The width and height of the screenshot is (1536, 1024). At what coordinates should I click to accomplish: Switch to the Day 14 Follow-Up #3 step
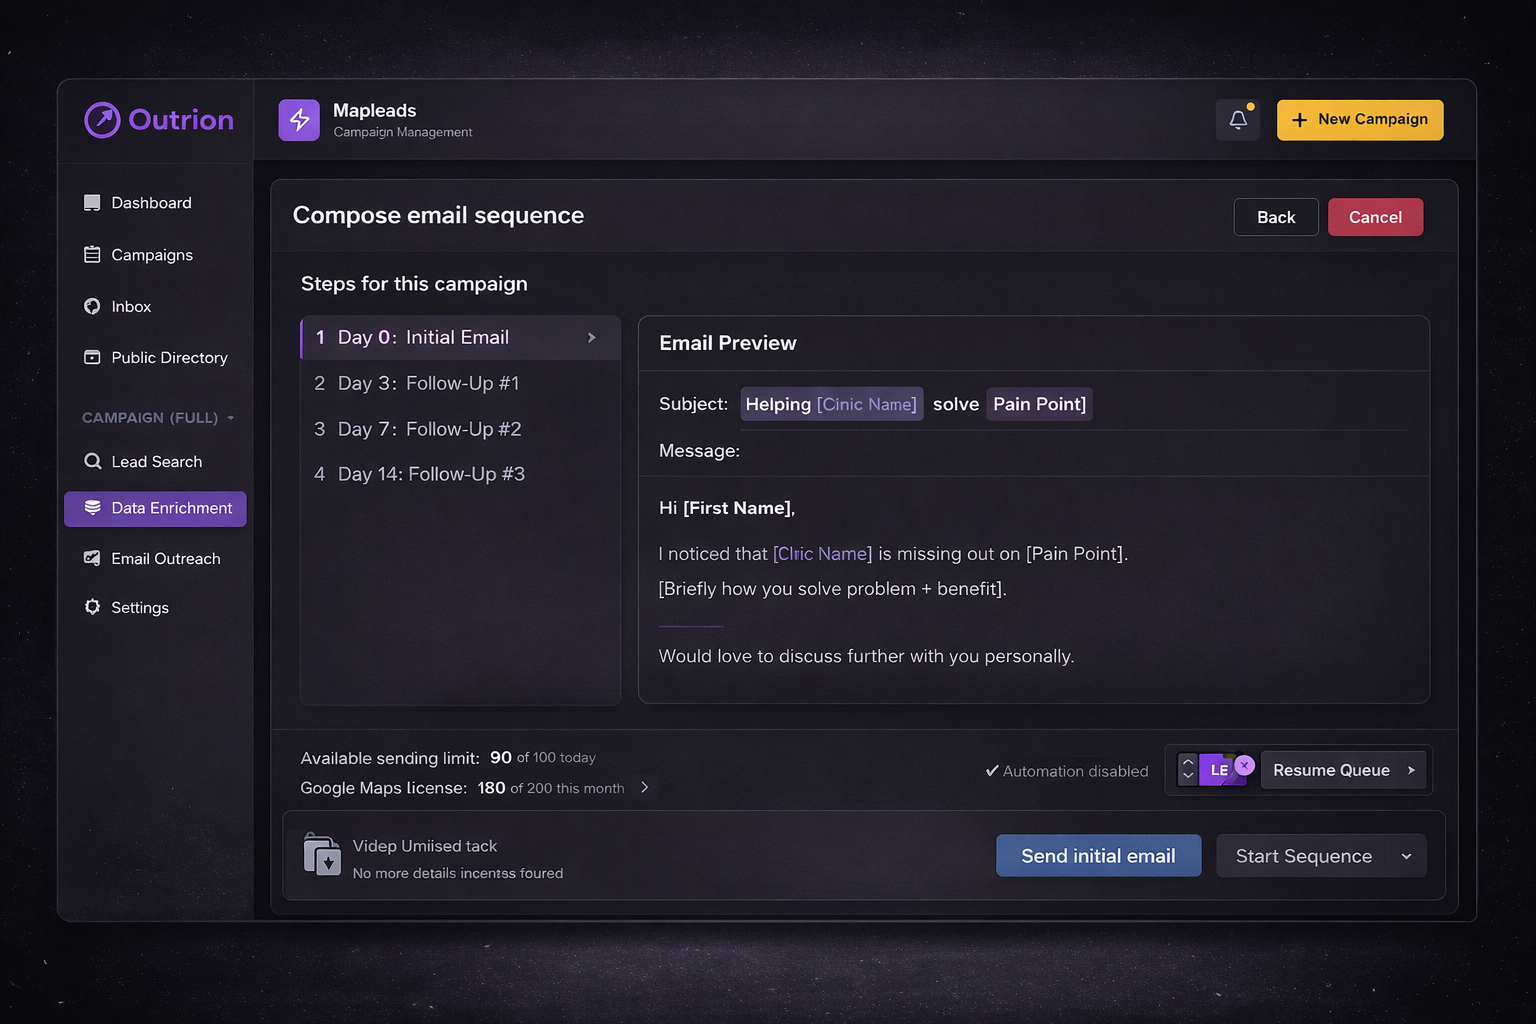click(x=432, y=474)
